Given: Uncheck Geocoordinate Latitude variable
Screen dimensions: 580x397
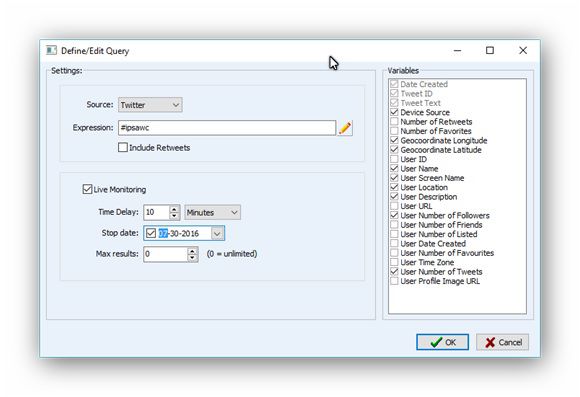Looking at the screenshot, I should point(394,149).
